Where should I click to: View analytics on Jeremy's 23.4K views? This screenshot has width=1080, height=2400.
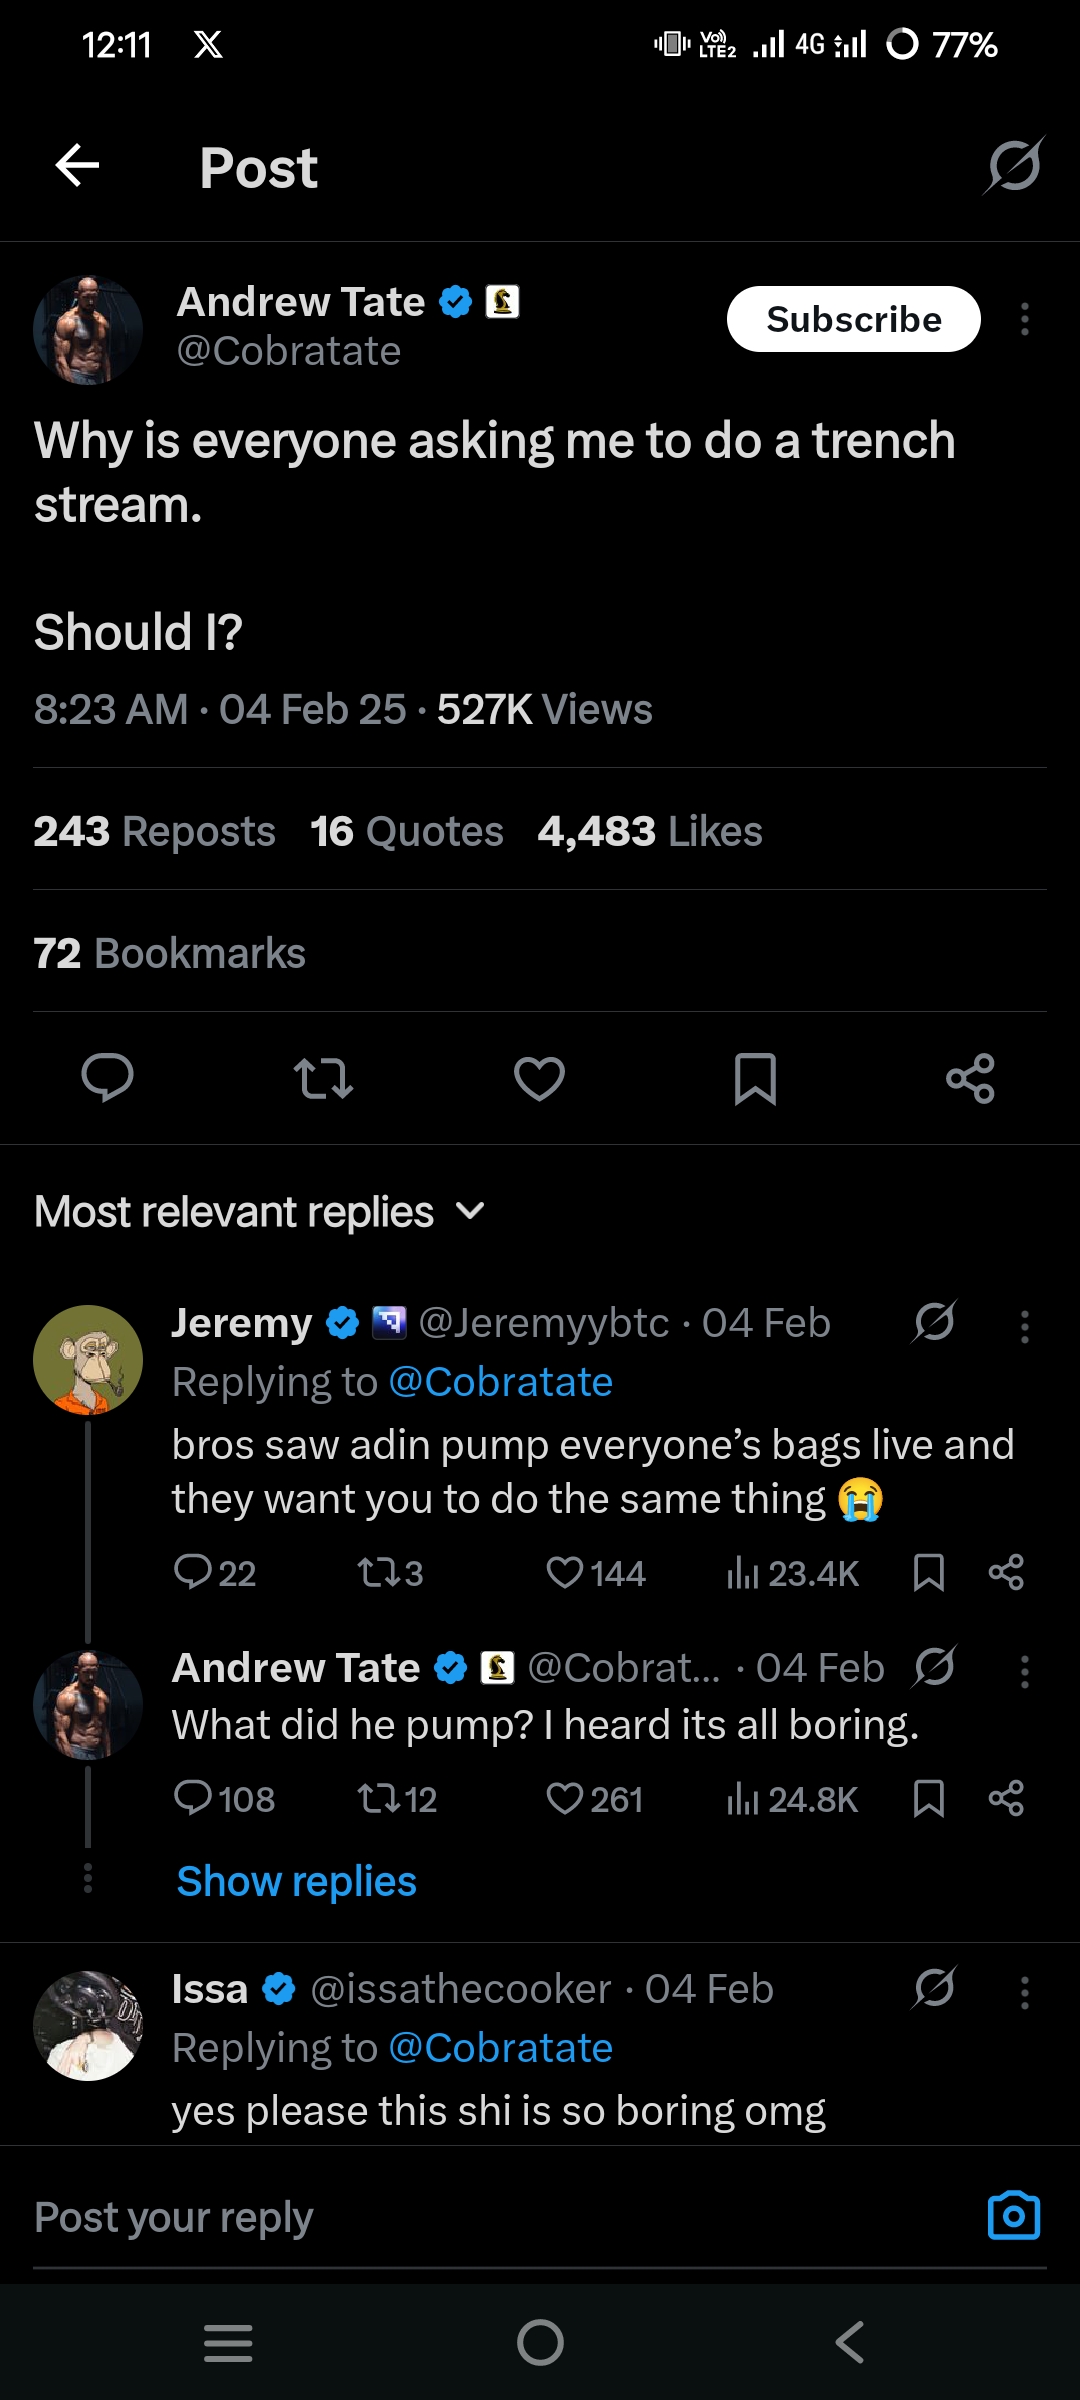coord(792,1574)
